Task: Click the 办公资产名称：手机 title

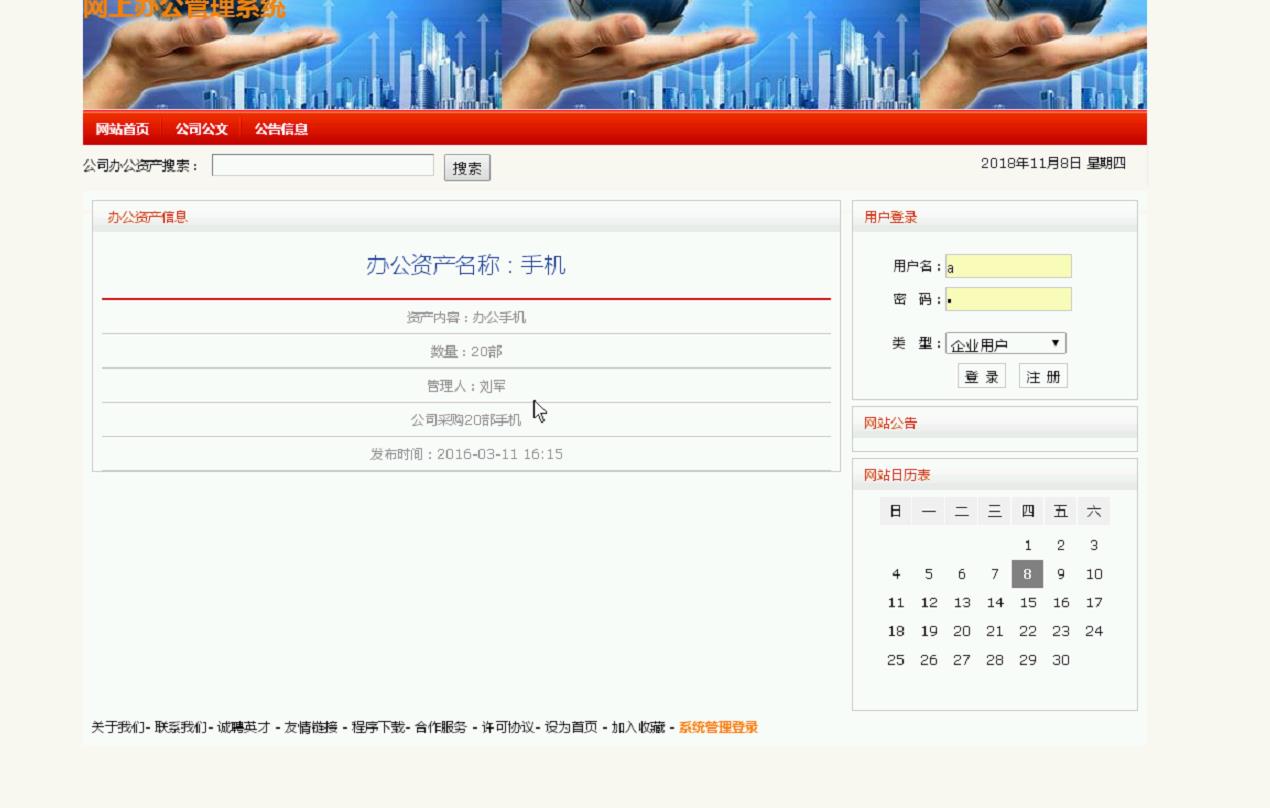Action: point(466,265)
